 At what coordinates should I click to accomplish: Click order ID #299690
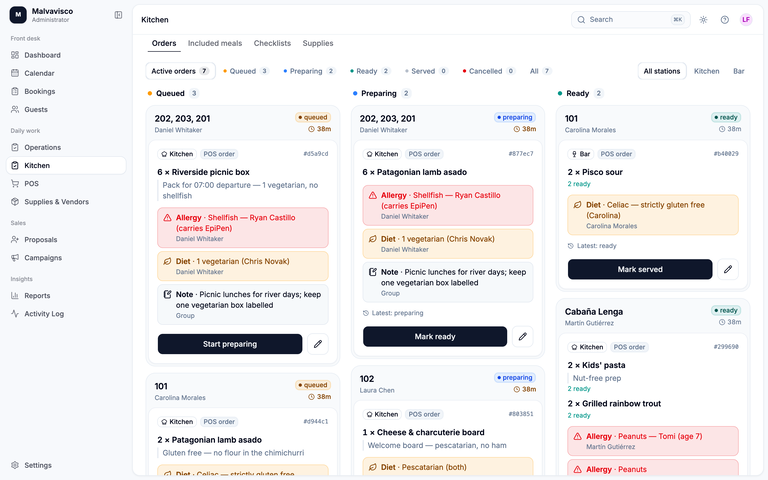point(726,347)
